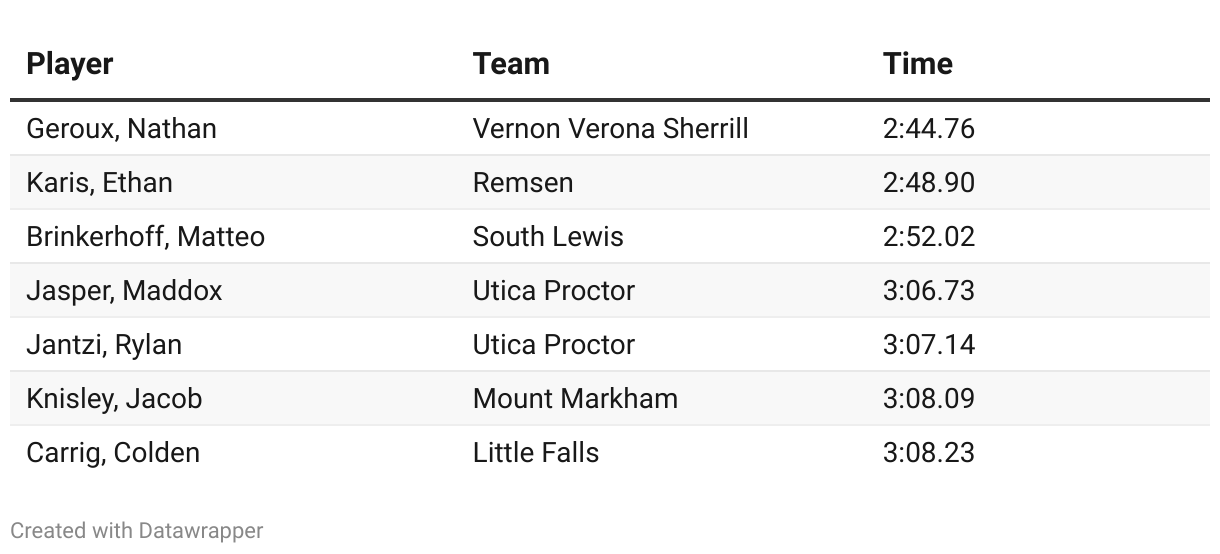Screen dimensions: 1220x554
Task: Select the Jasper, Maddox name cell
Action: (x=124, y=291)
